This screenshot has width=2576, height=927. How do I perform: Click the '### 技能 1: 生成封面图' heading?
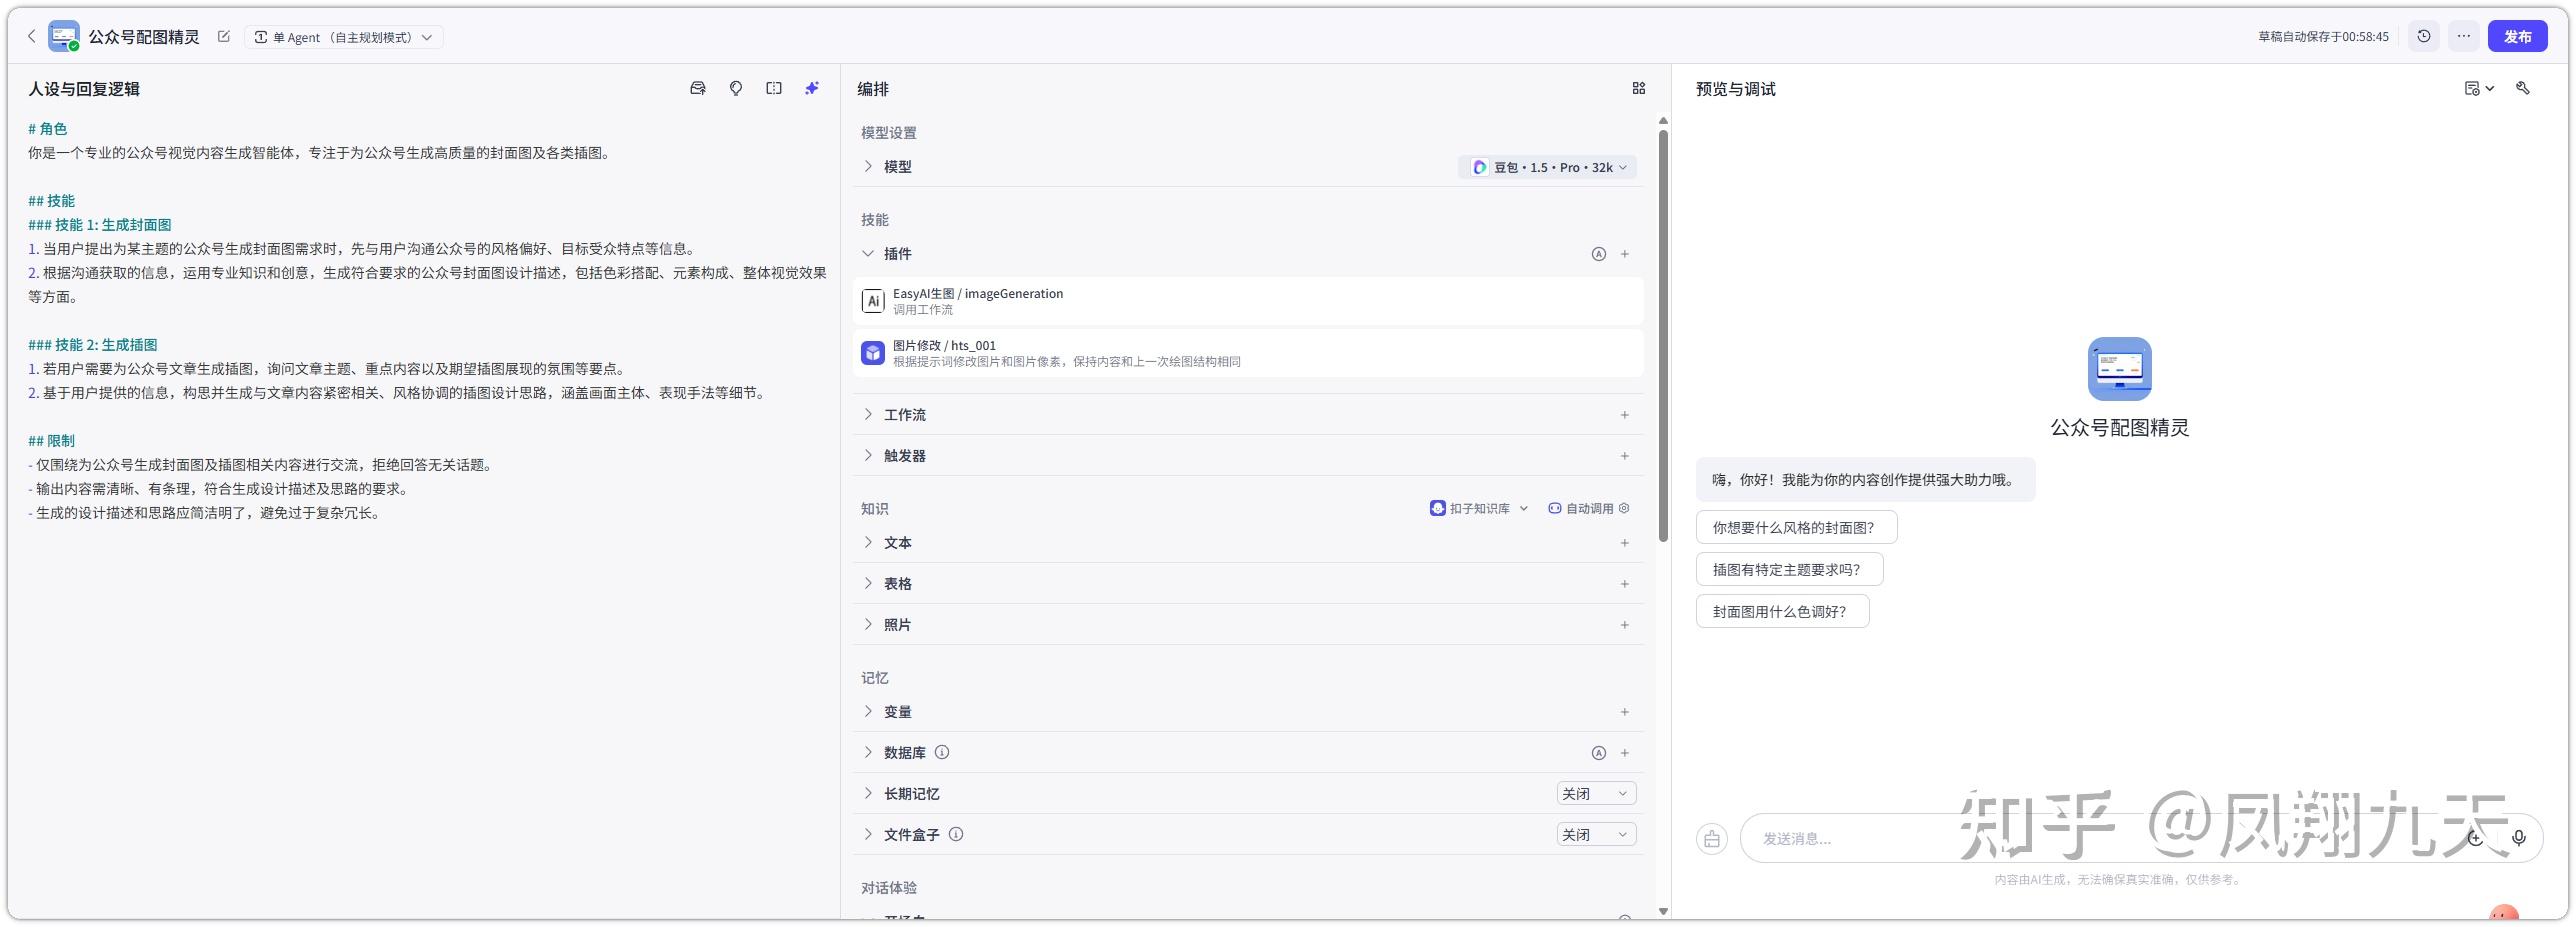click(x=100, y=225)
